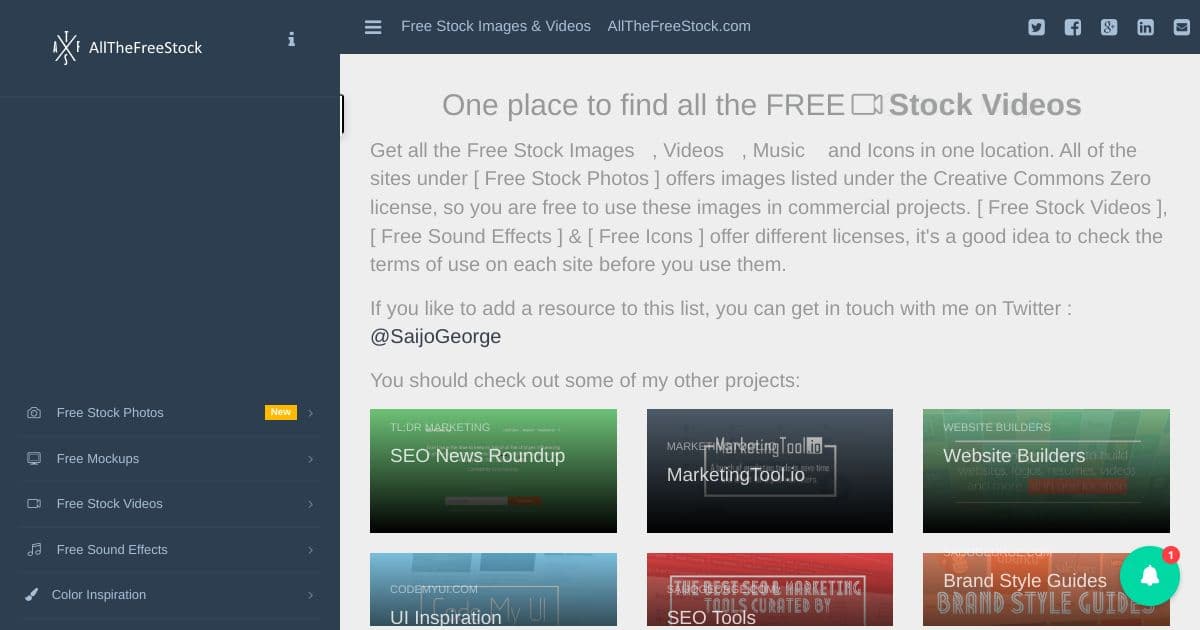Click the LinkedIn icon in the header
Viewport: 1200px width, 630px height.
click(x=1145, y=27)
